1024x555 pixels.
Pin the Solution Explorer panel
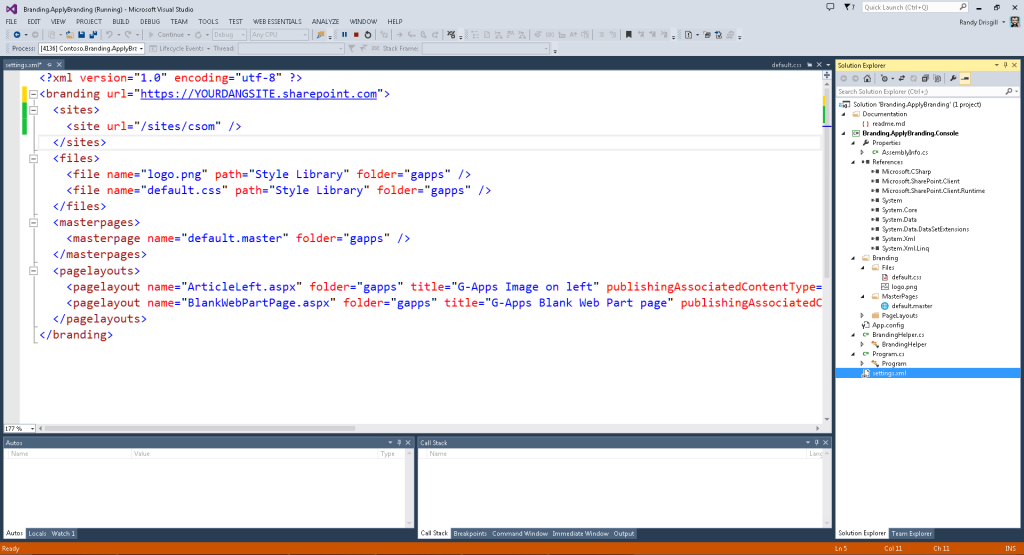[1005, 65]
